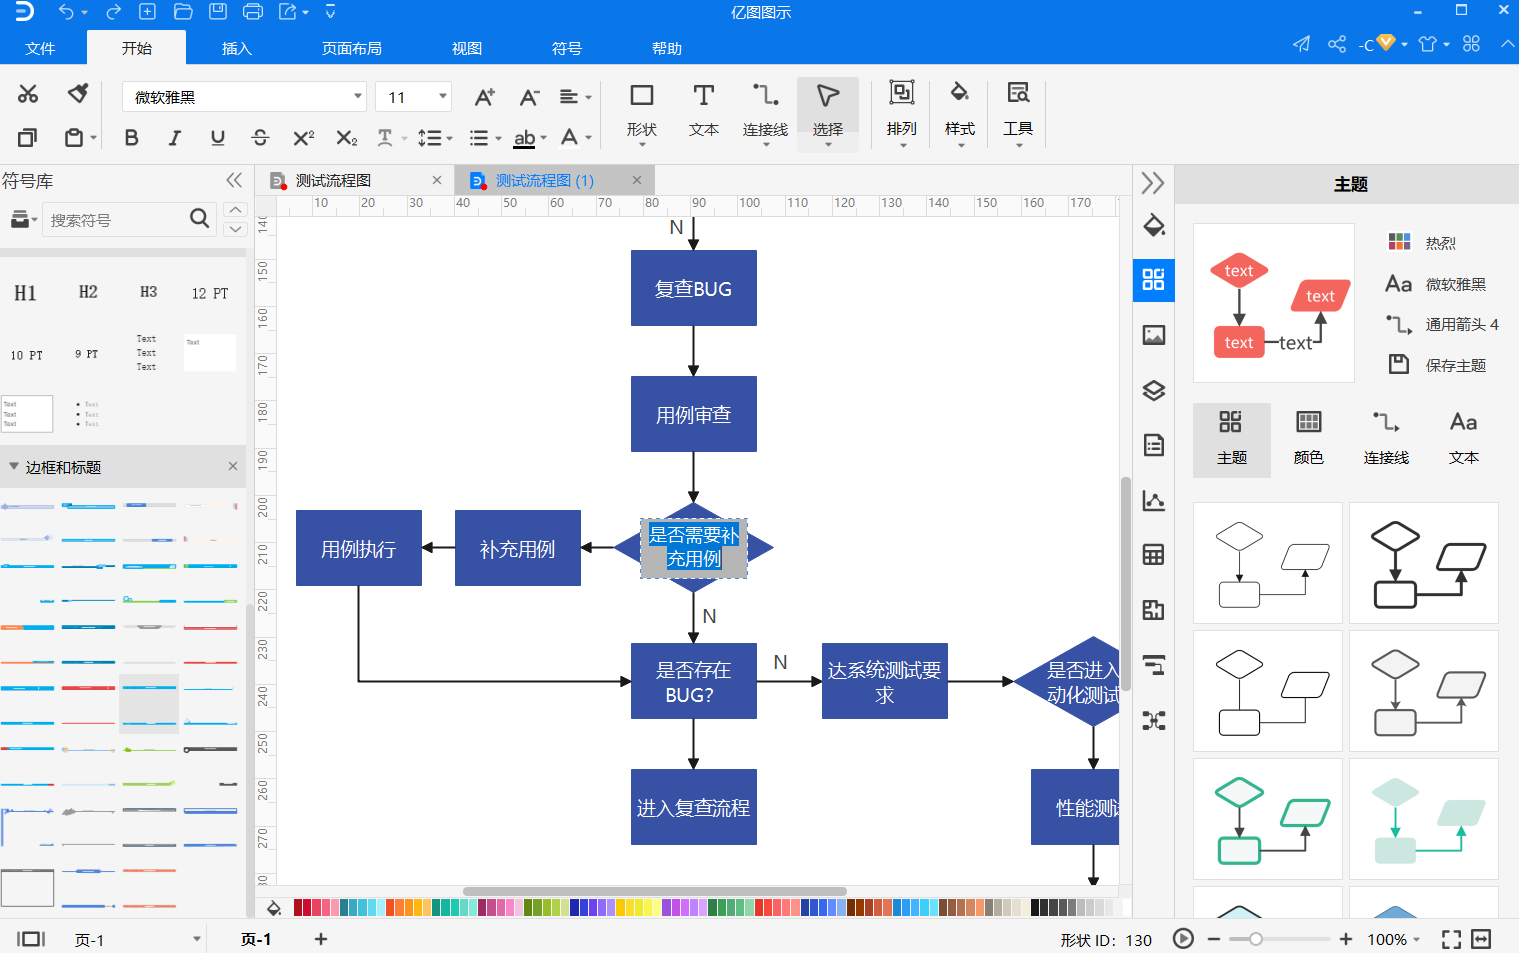Select the Format Painter brush icon
Viewport: 1519px width, 953px height.
[78, 94]
